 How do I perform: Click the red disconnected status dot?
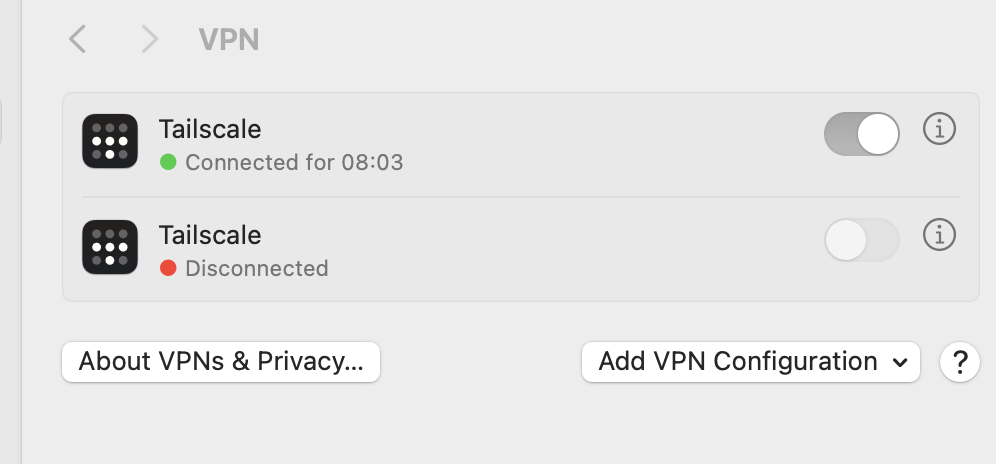[x=168, y=268]
